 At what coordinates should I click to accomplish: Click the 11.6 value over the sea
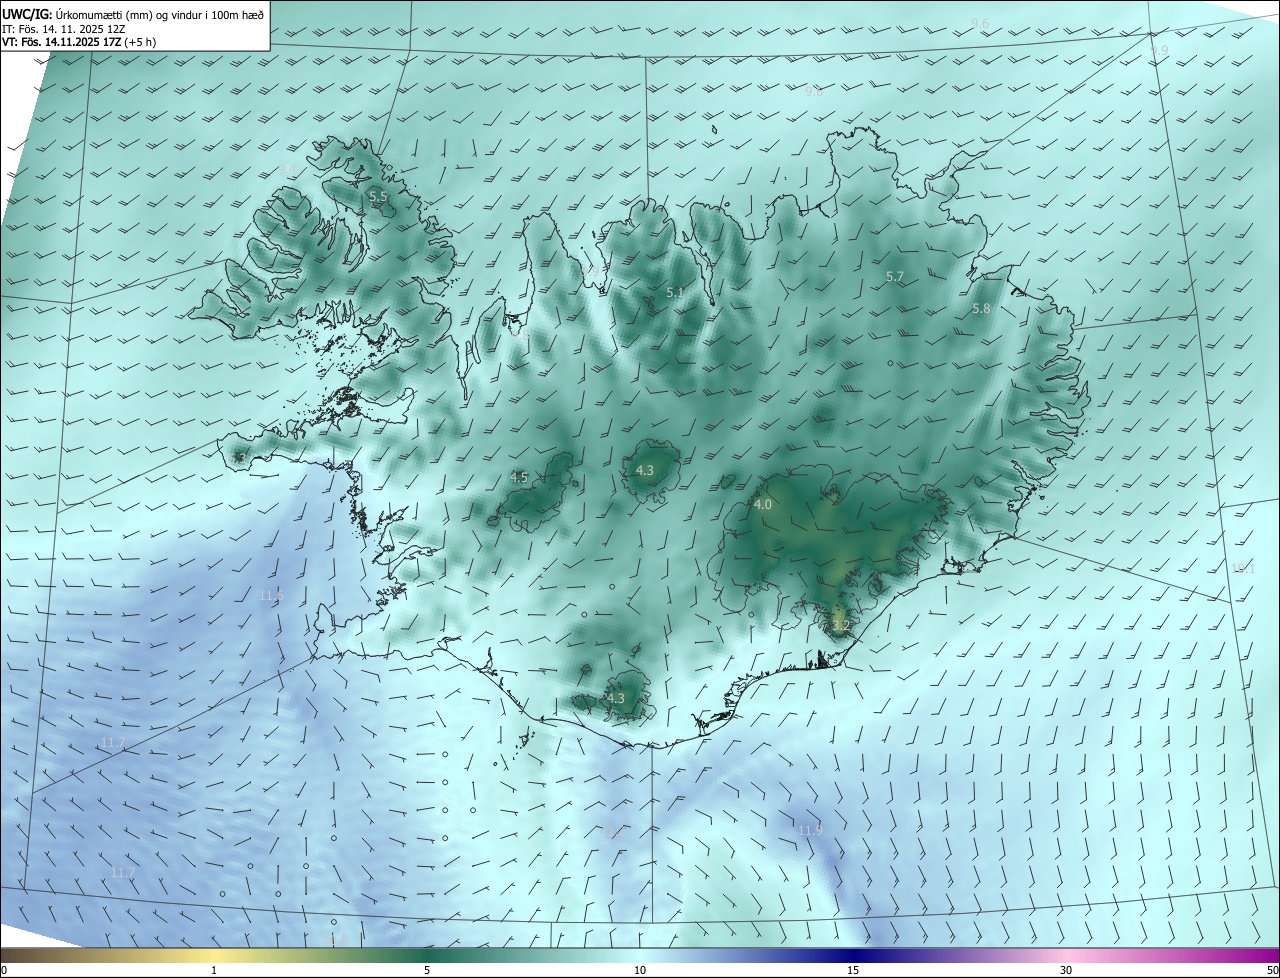pos(272,595)
